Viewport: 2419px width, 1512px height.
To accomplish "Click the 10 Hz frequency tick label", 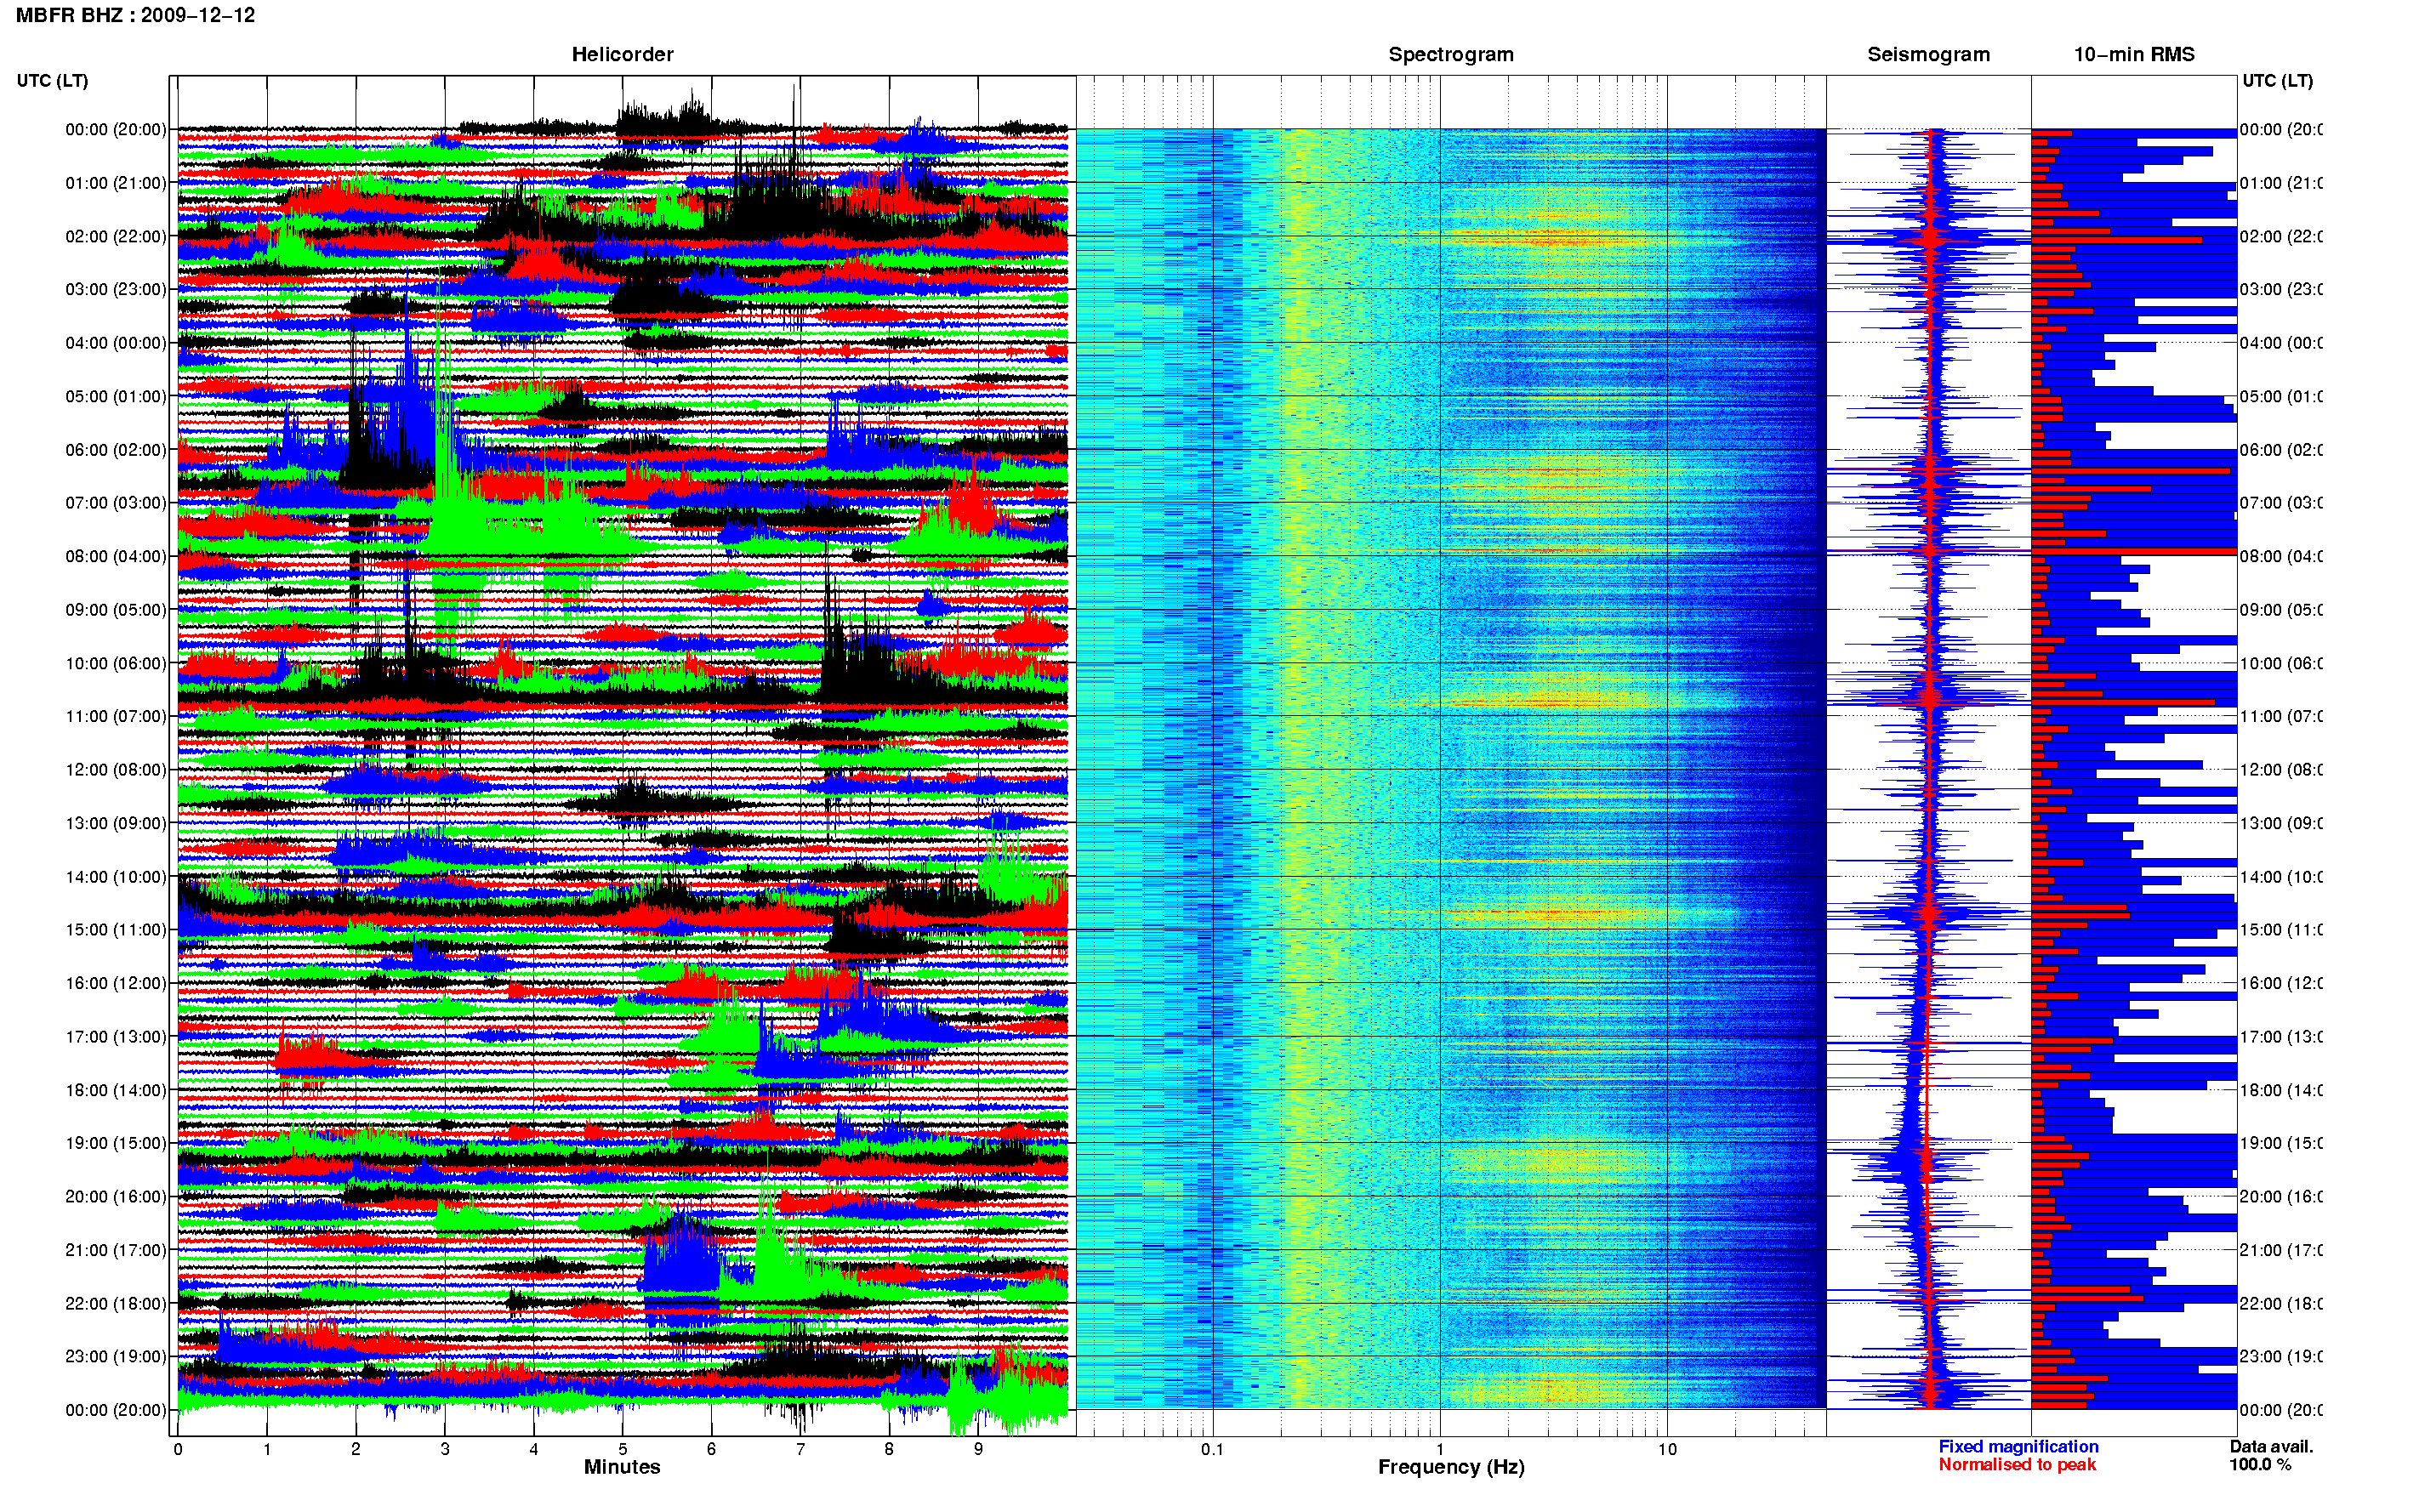I will pos(1667,1449).
